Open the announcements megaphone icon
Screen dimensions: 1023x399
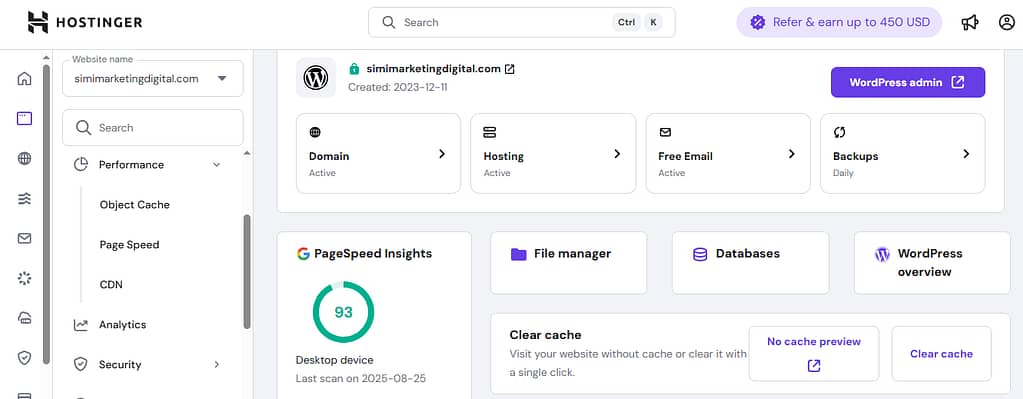[970, 22]
